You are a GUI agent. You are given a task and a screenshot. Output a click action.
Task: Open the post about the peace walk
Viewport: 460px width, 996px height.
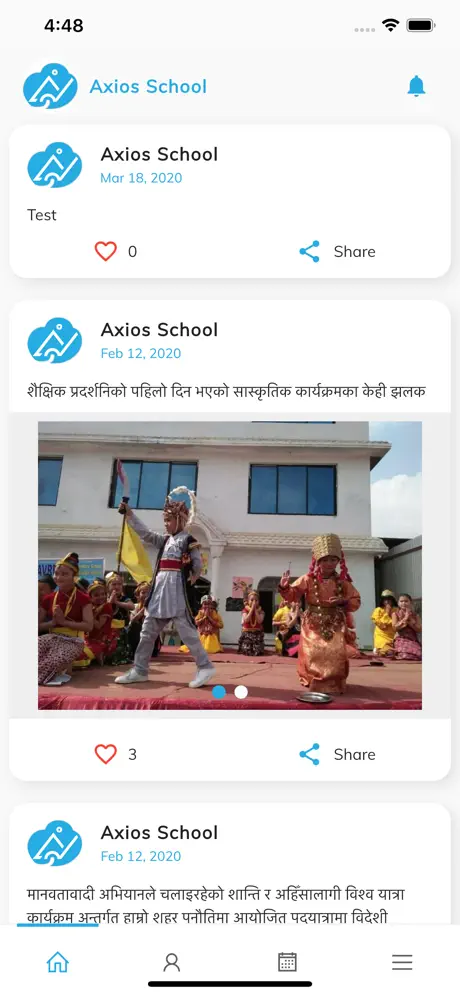[x=217, y=906]
